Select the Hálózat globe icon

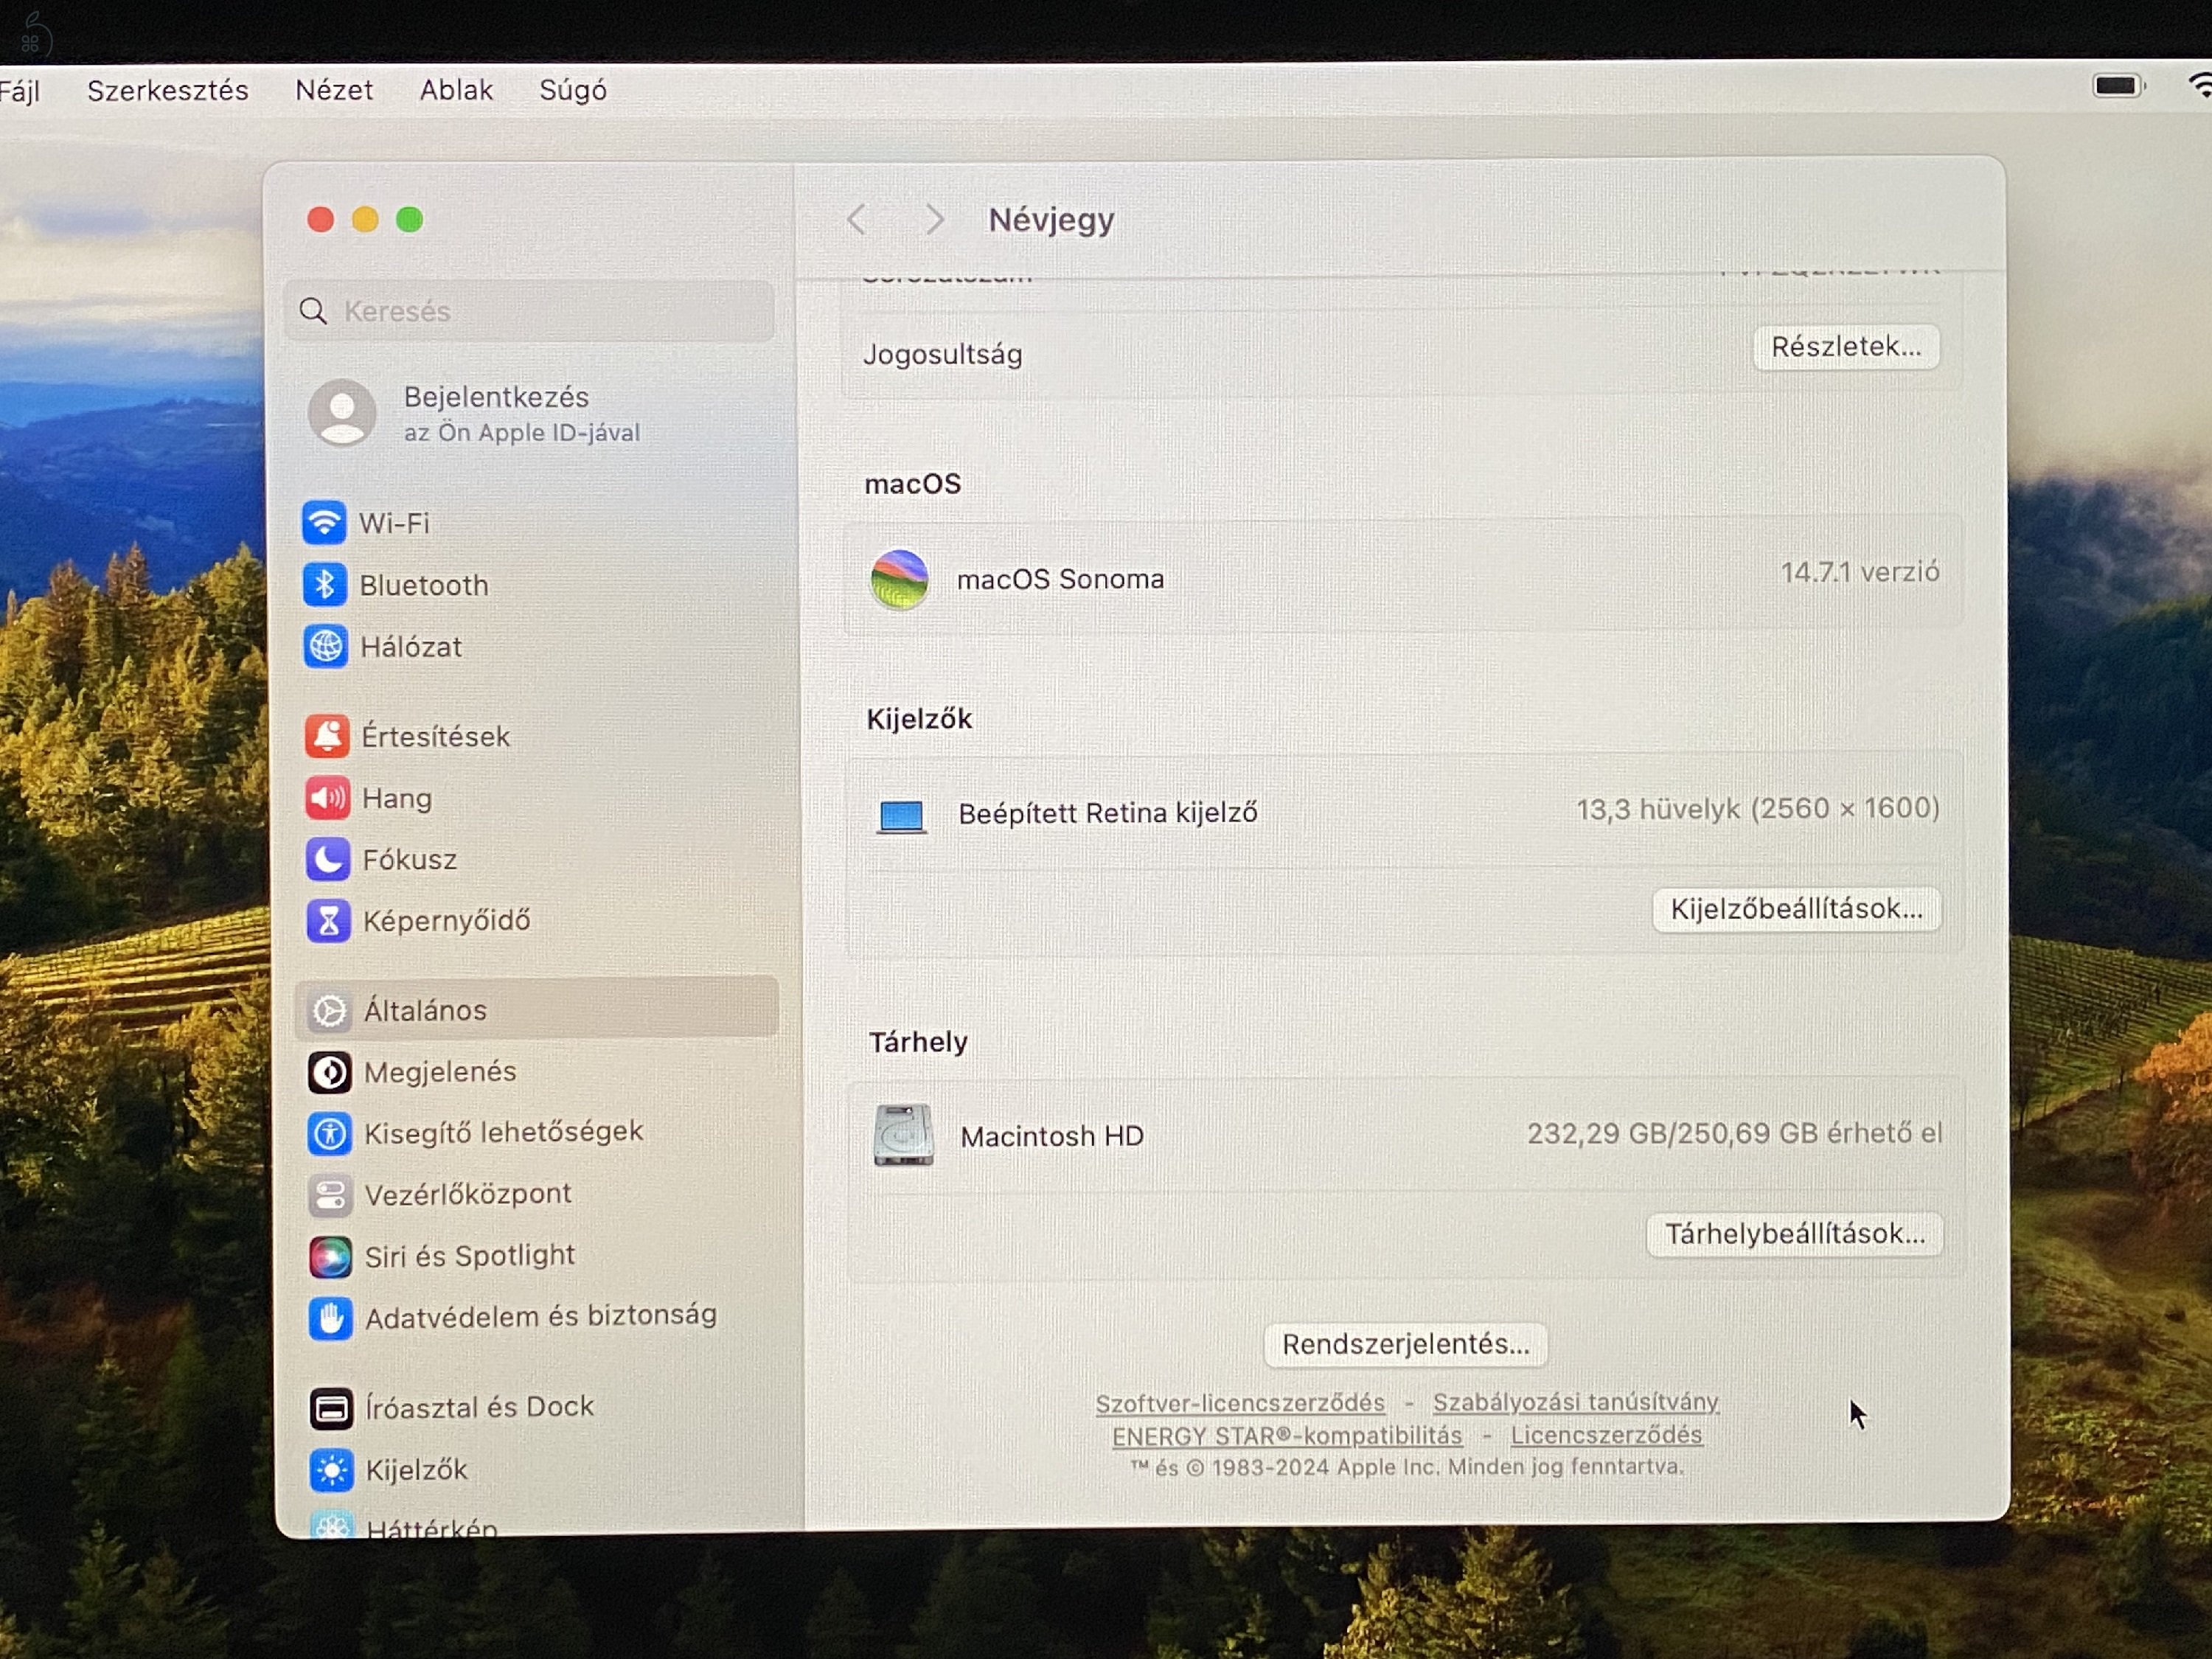(x=326, y=647)
